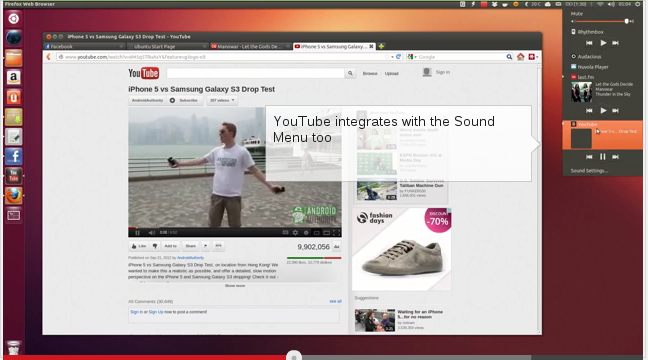Switch to the Manowar tab
648x360 pixels.
coord(250,46)
